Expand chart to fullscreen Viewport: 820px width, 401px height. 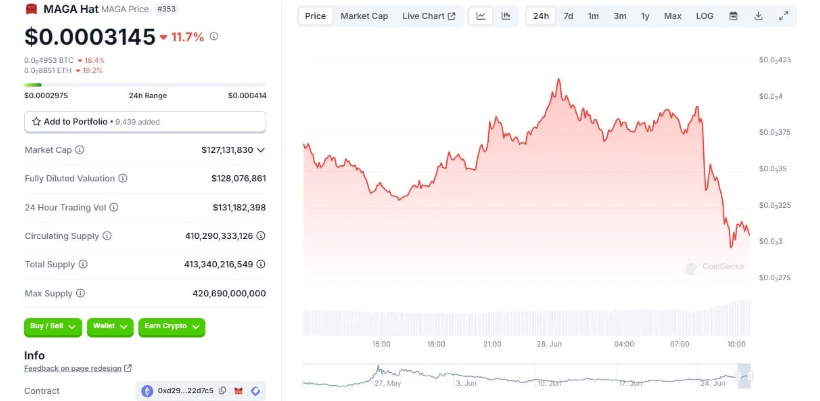pyautogui.click(x=783, y=16)
